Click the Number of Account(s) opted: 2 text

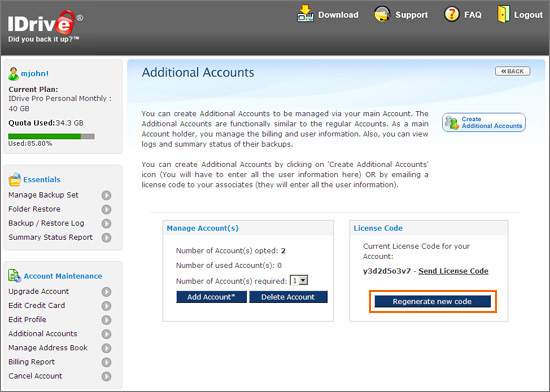(230, 251)
